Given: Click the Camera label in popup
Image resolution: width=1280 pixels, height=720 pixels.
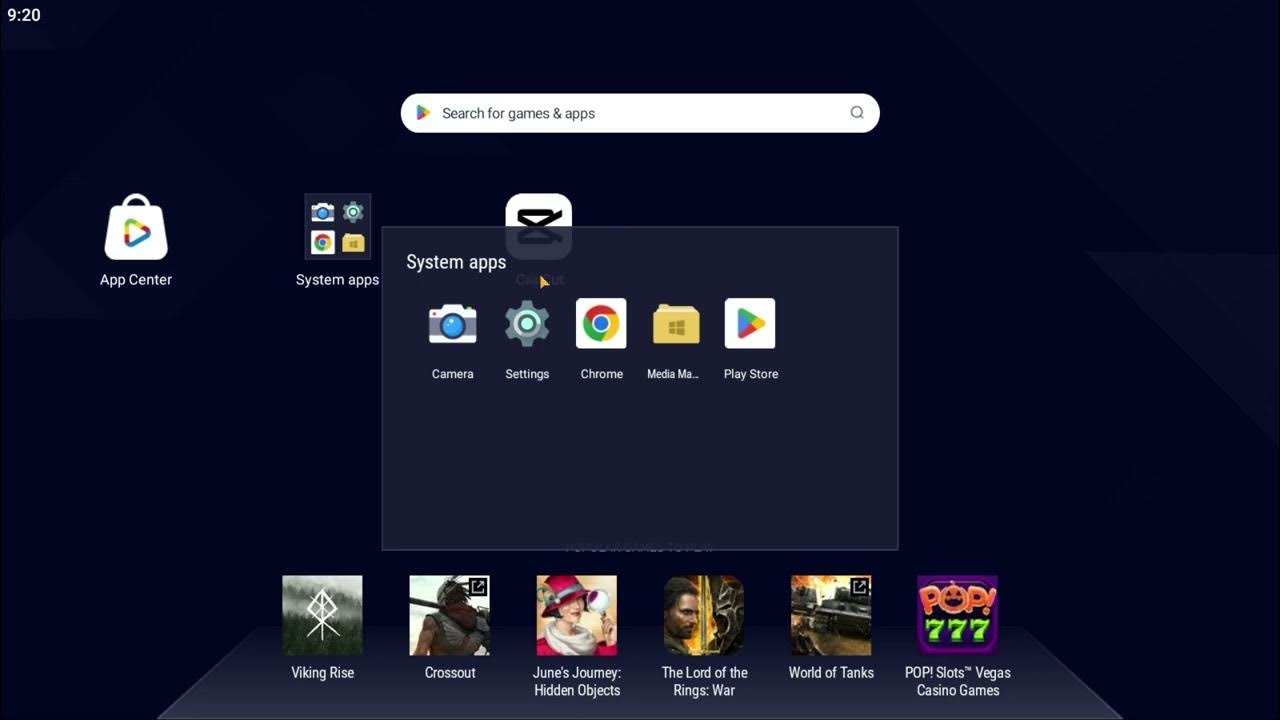Looking at the screenshot, I should tap(453, 374).
